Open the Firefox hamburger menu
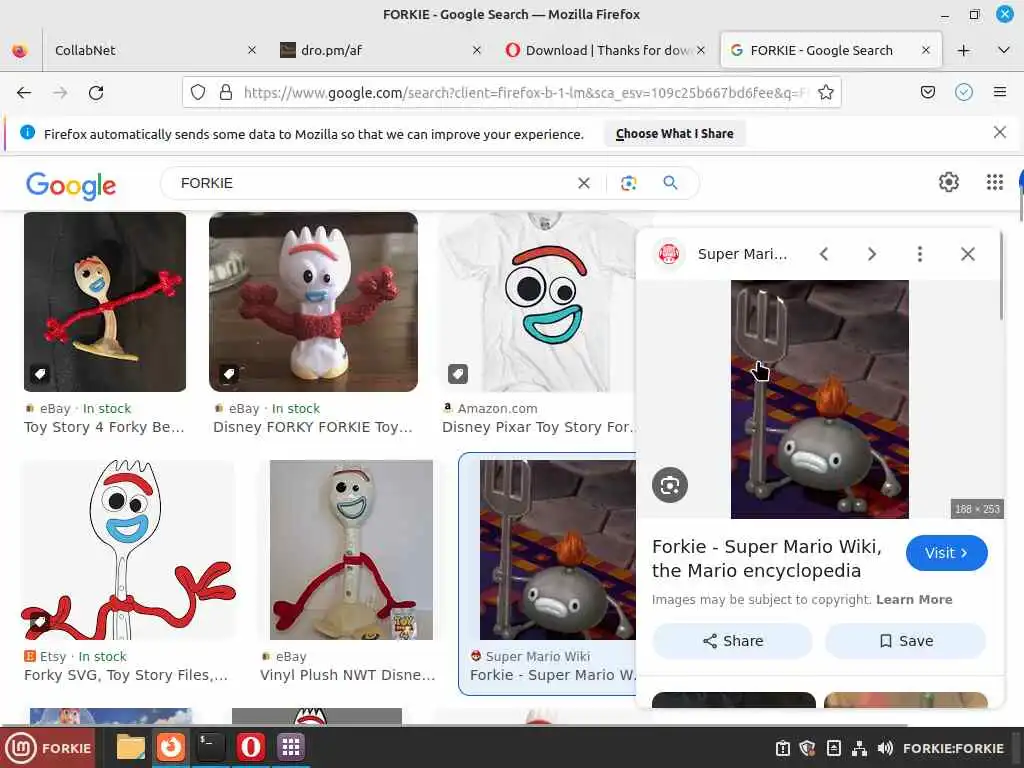Image resolution: width=1024 pixels, height=768 pixels. 1000,93
